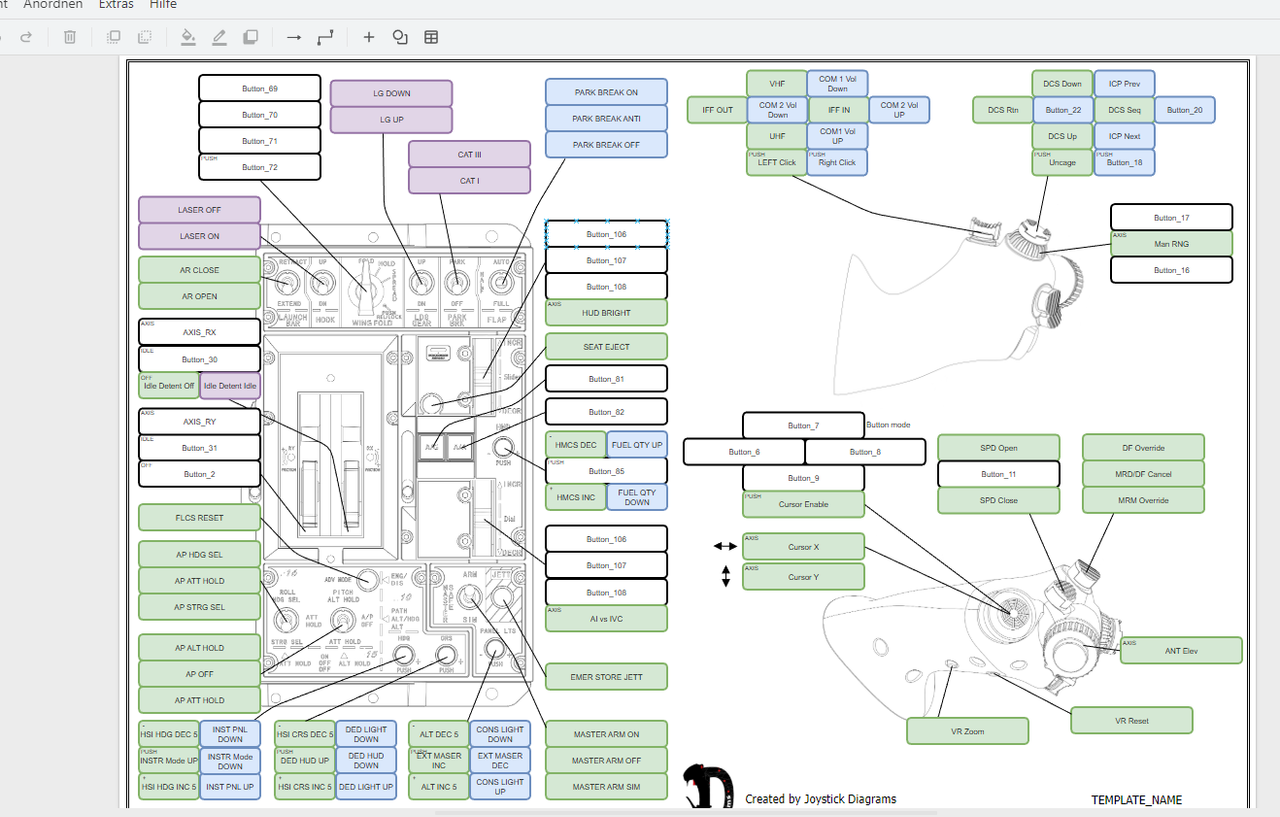
Task: Click the IFF OUT box
Action: (717, 110)
